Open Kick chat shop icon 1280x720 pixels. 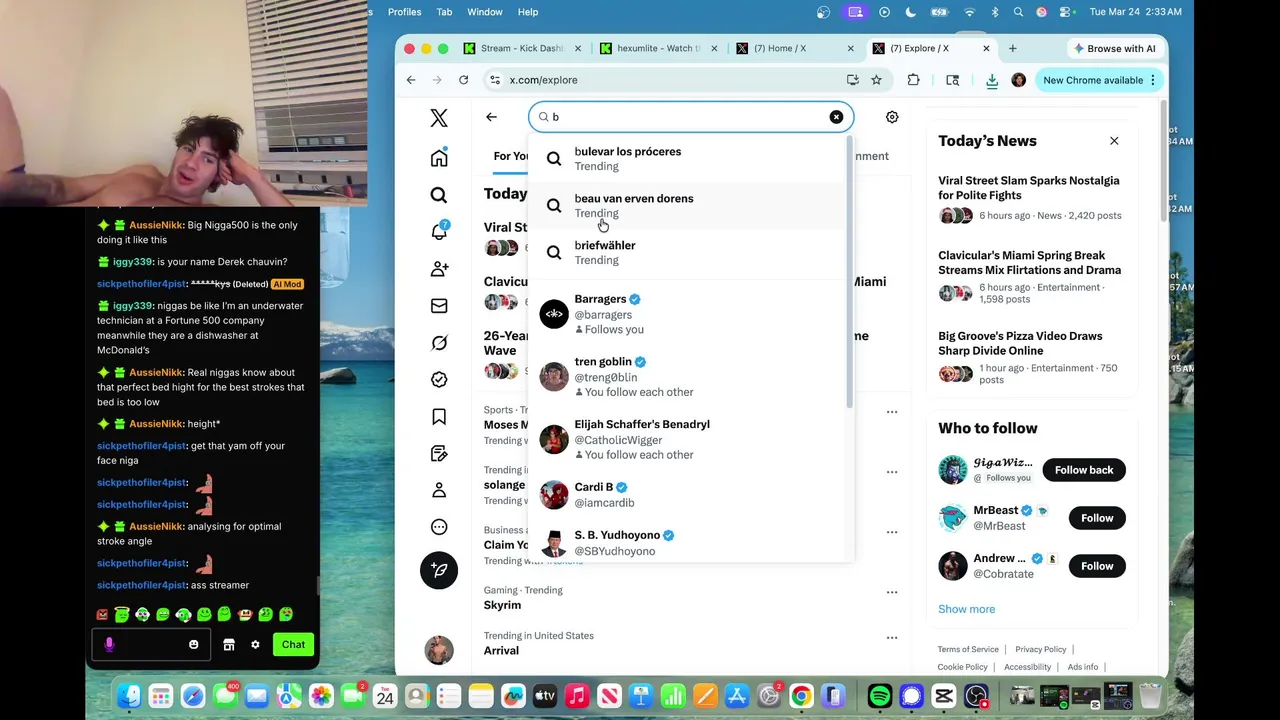[x=229, y=645]
